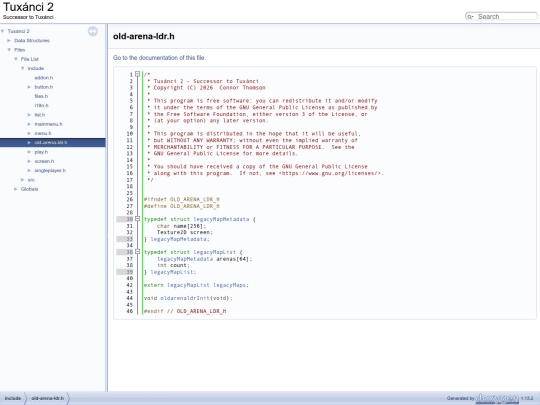Open files.h in the file tree
The width and height of the screenshot is (540, 405).
coord(41,96)
